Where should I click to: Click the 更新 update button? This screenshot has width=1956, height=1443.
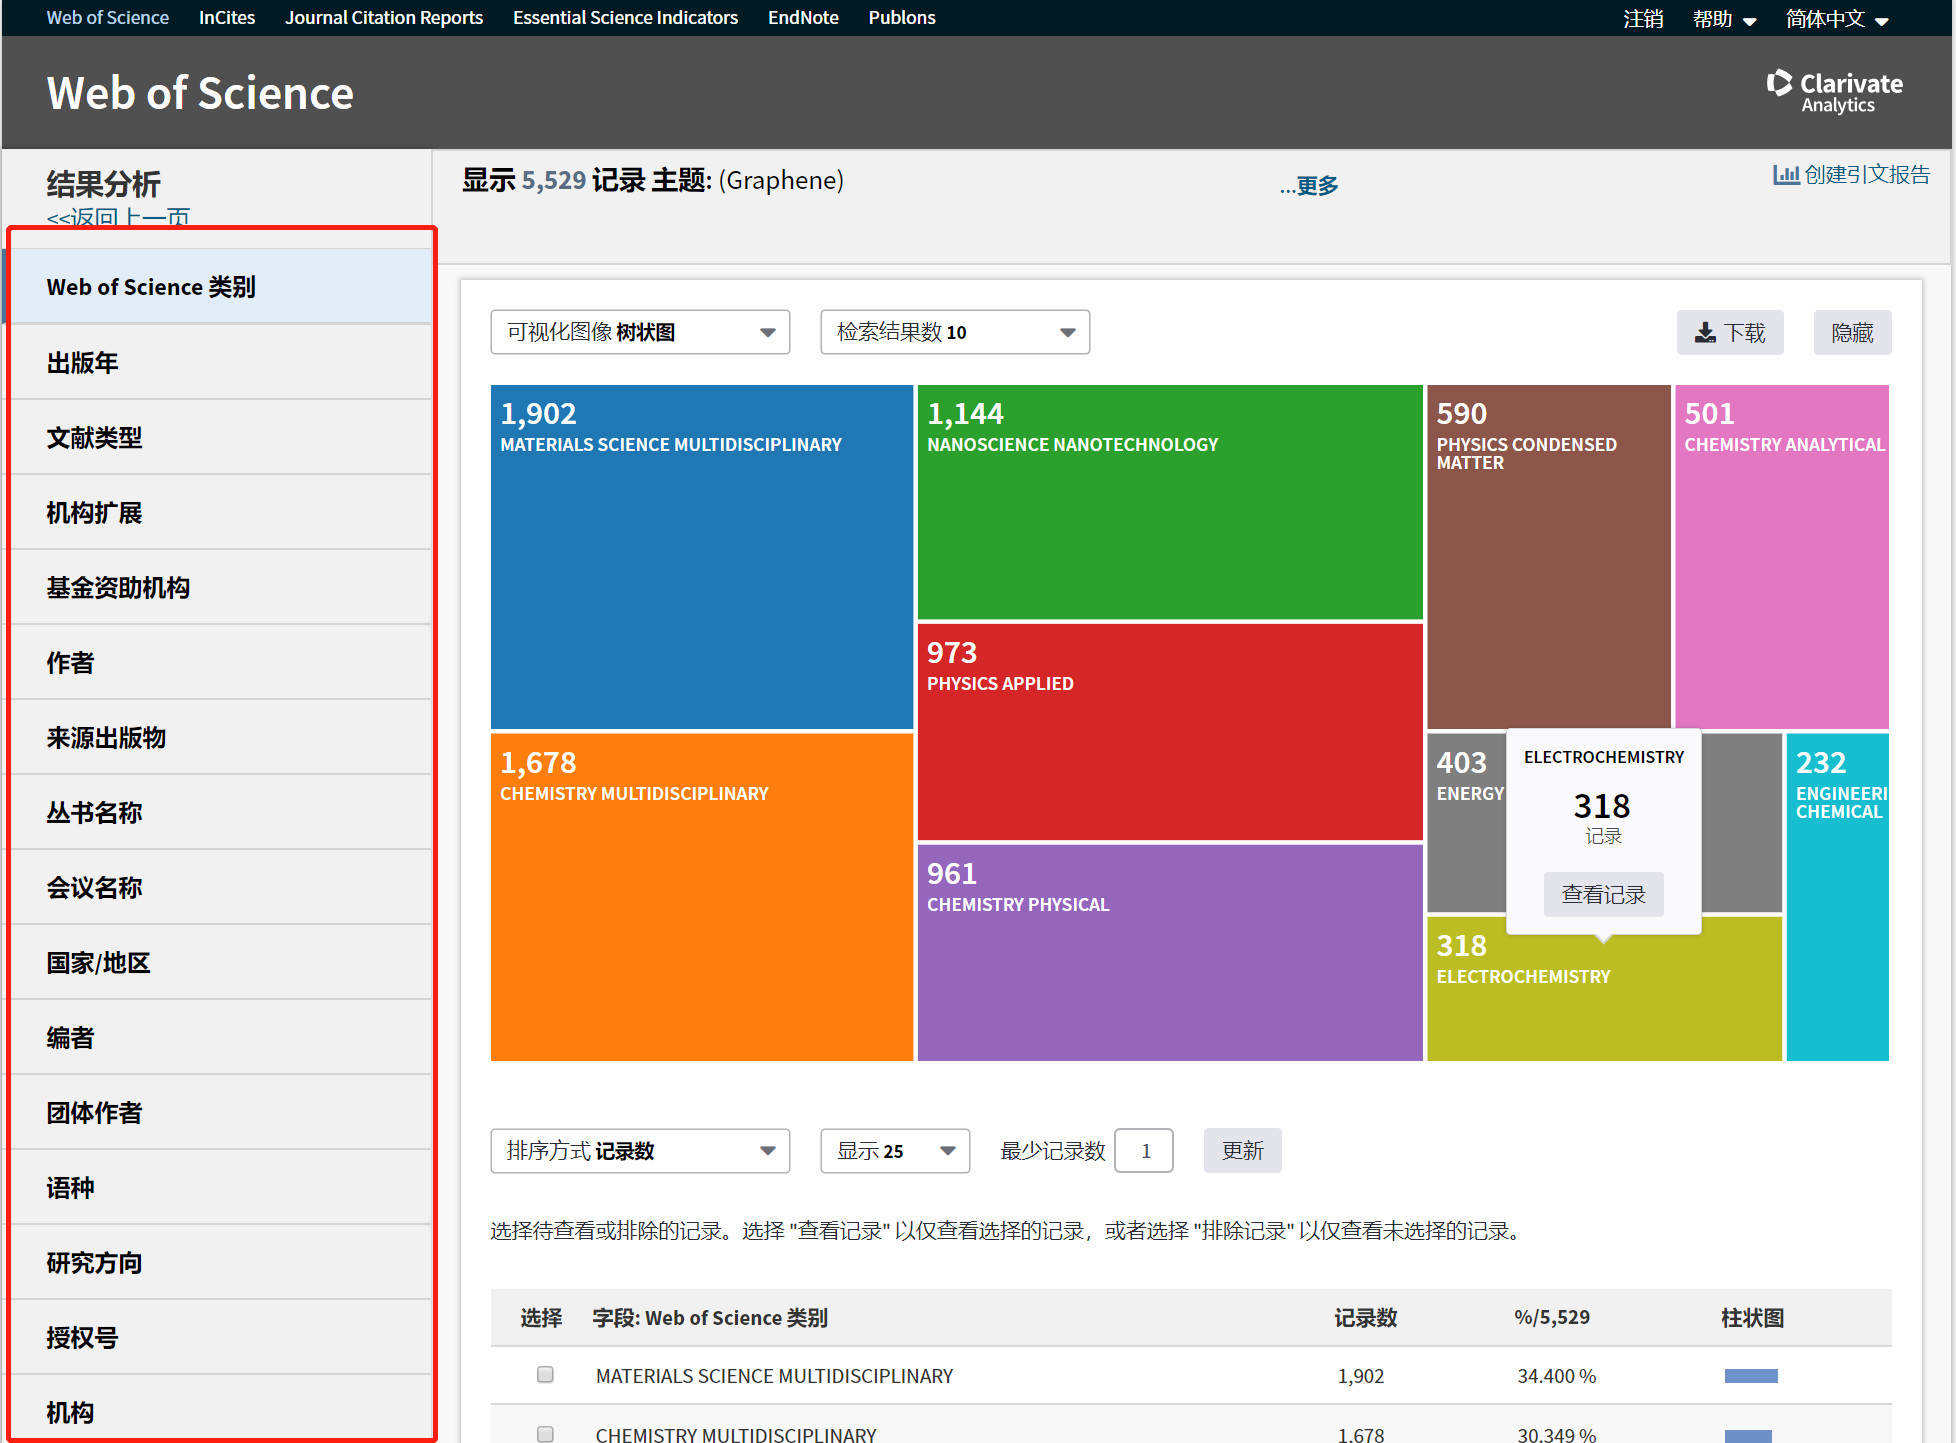click(x=1242, y=1151)
